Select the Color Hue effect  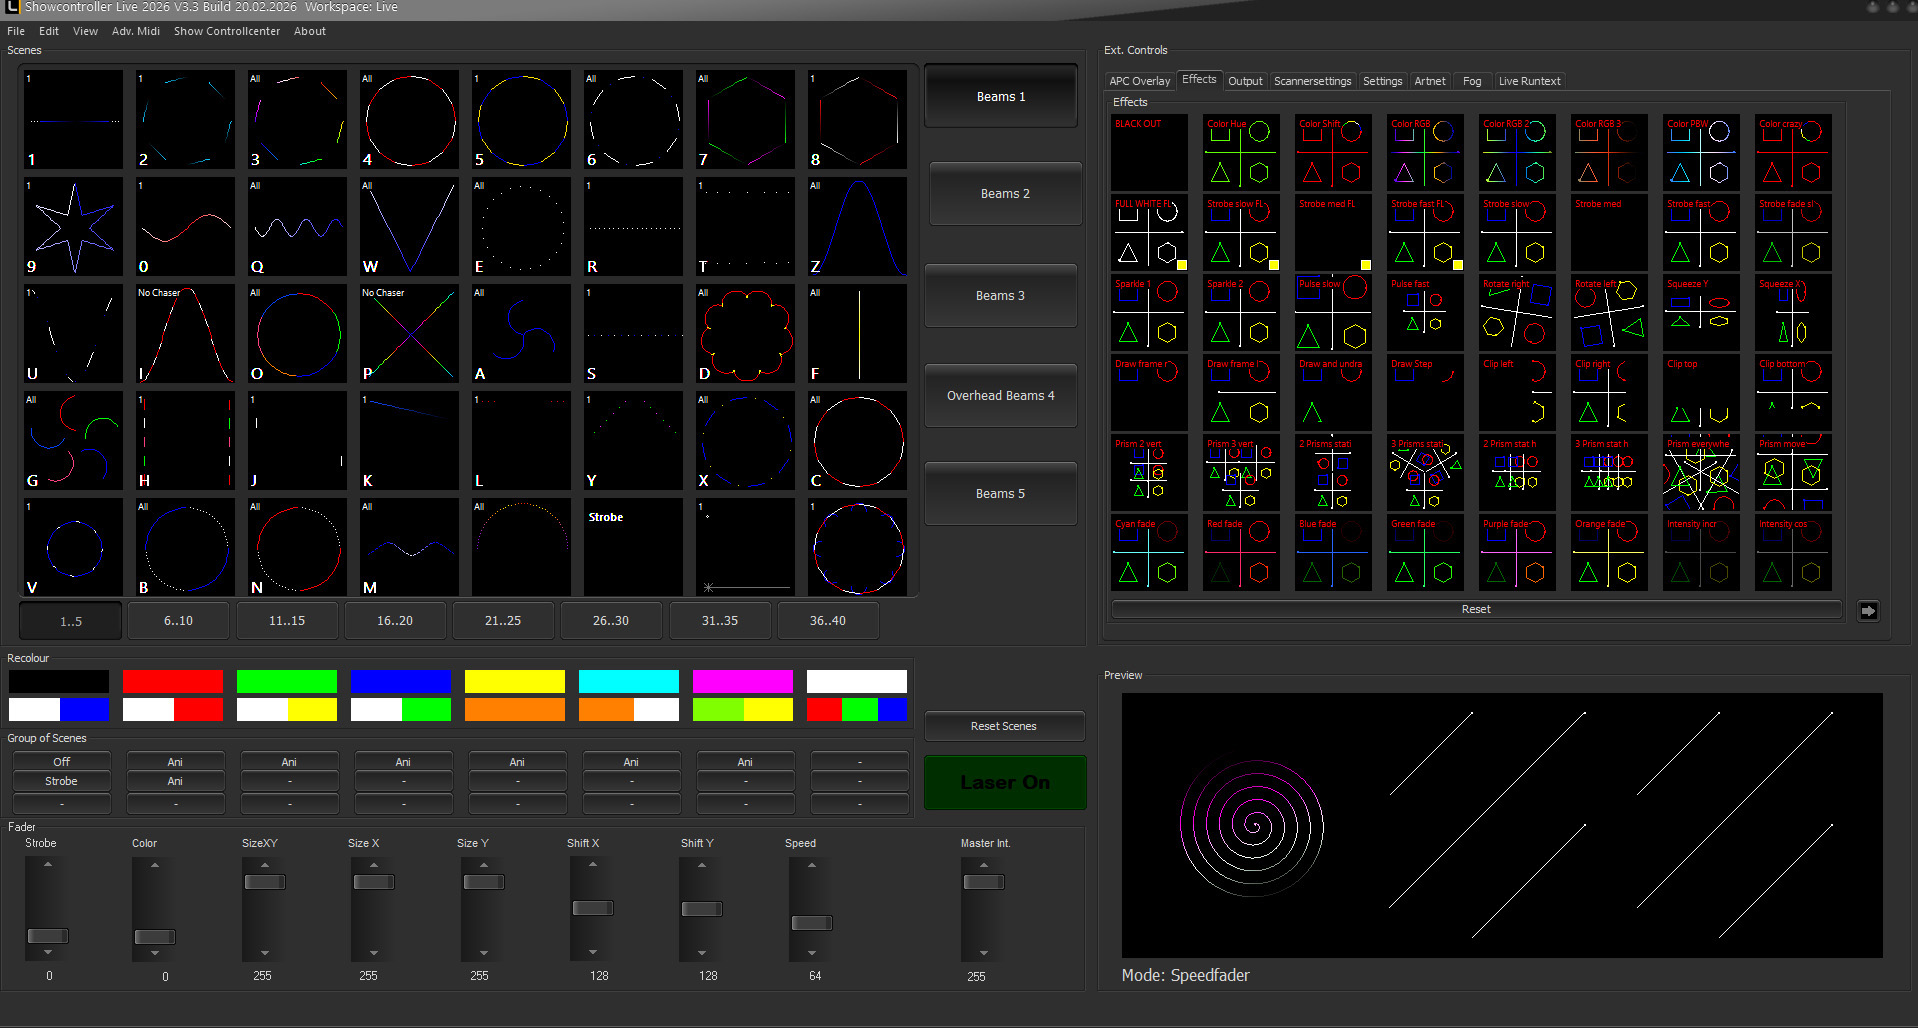click(1241, 152)
